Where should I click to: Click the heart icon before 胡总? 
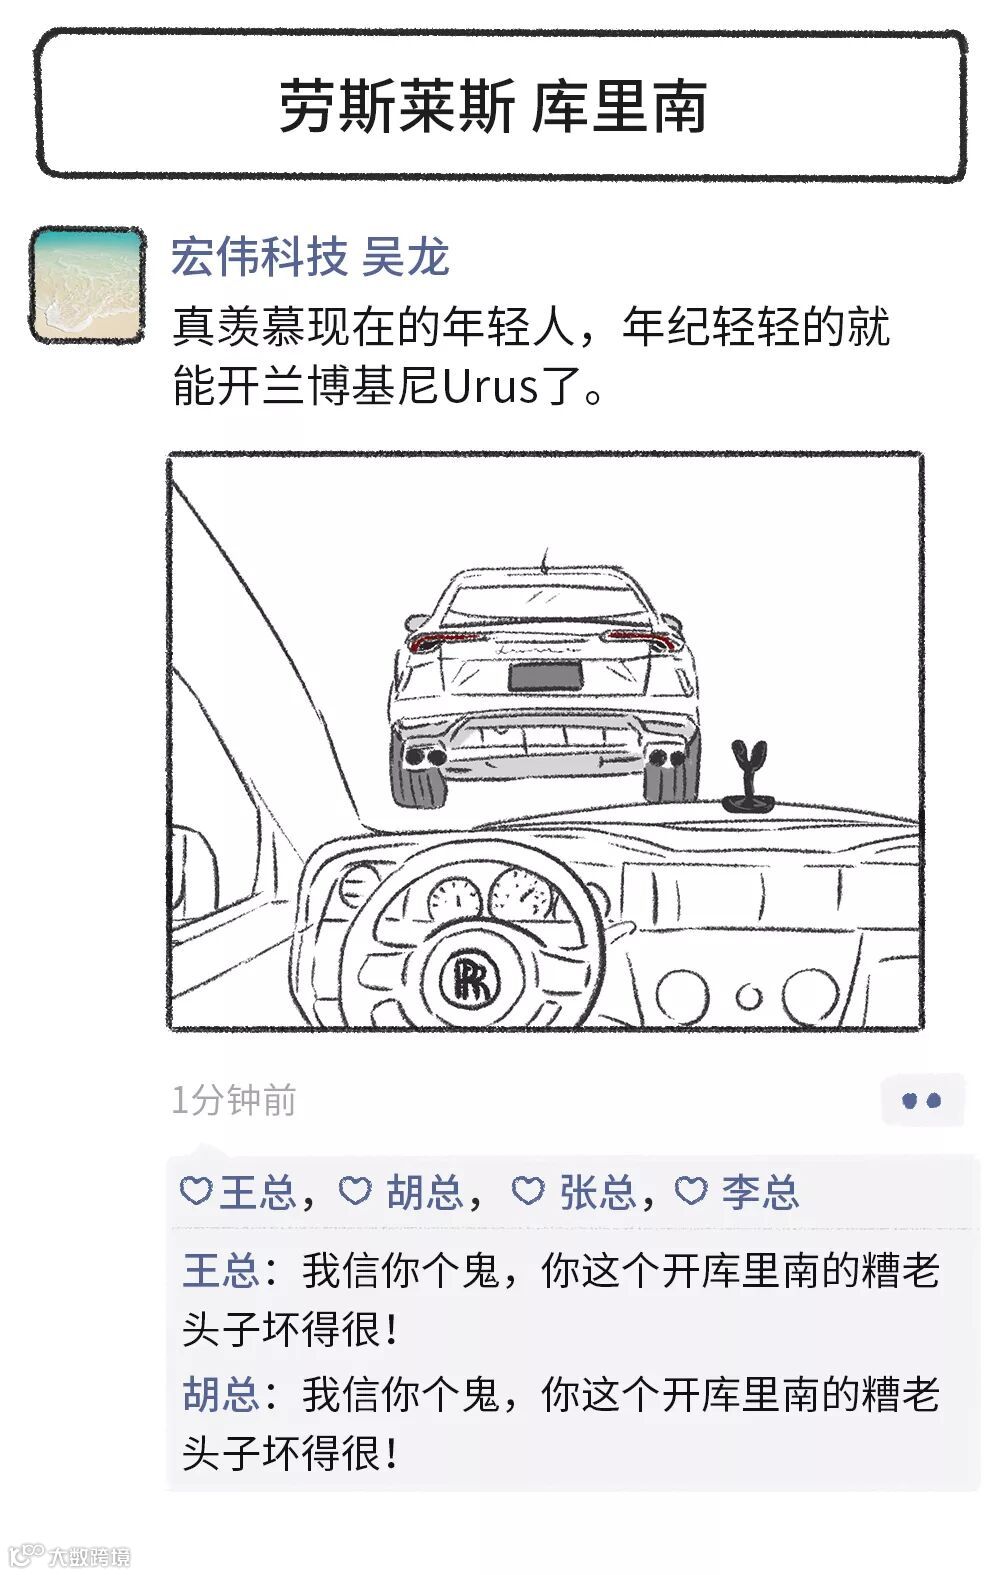[x=355, y=1190]
